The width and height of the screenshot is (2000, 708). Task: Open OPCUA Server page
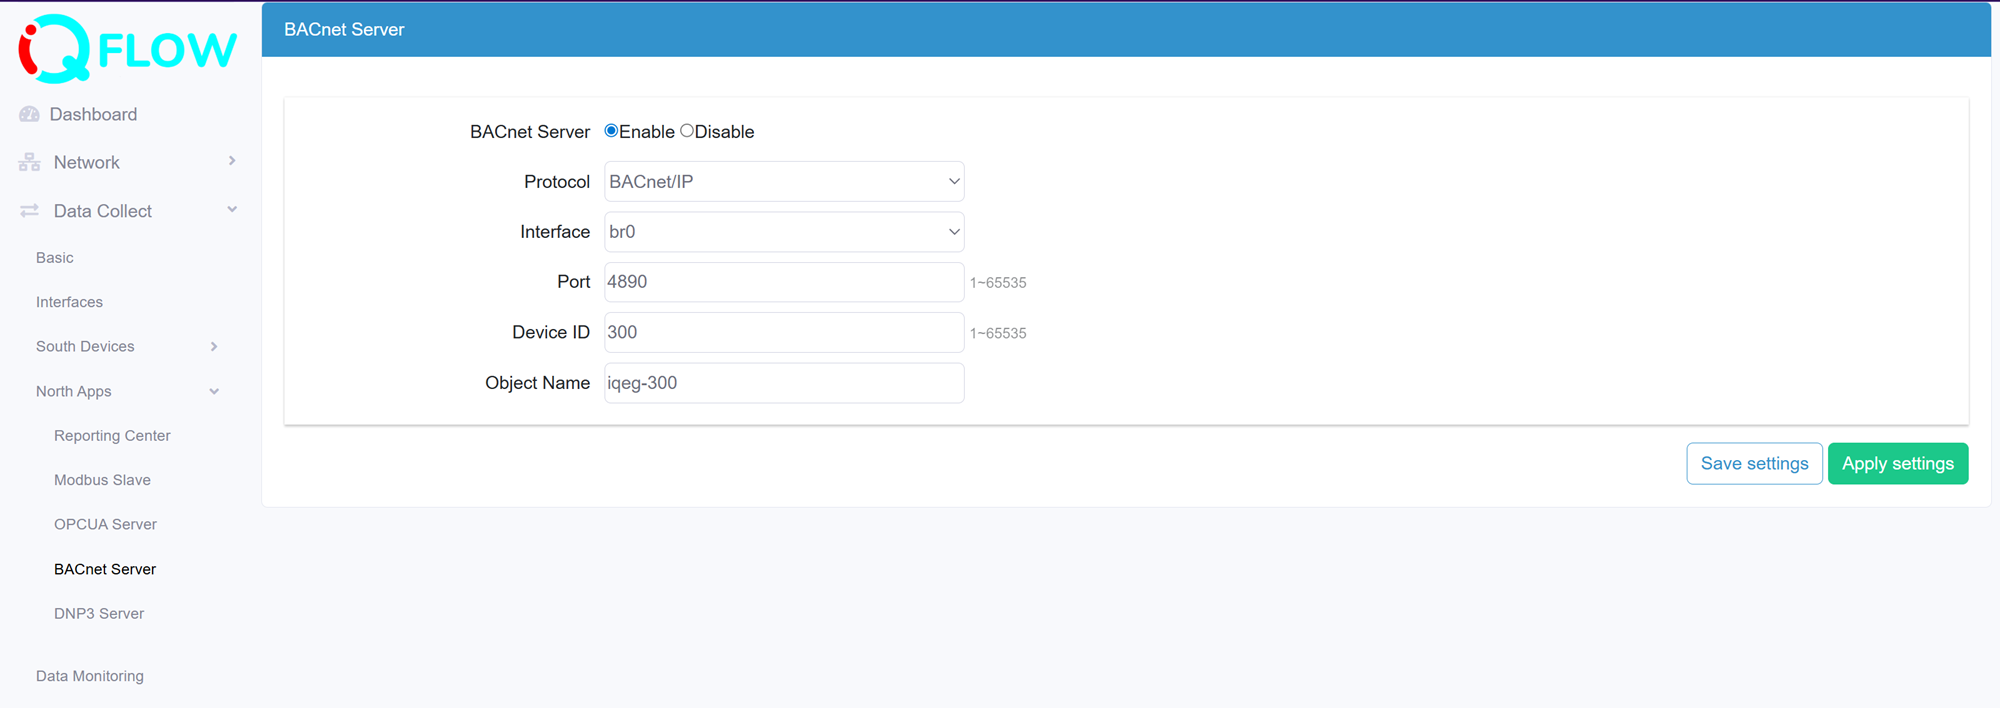(x=105, y=524)
